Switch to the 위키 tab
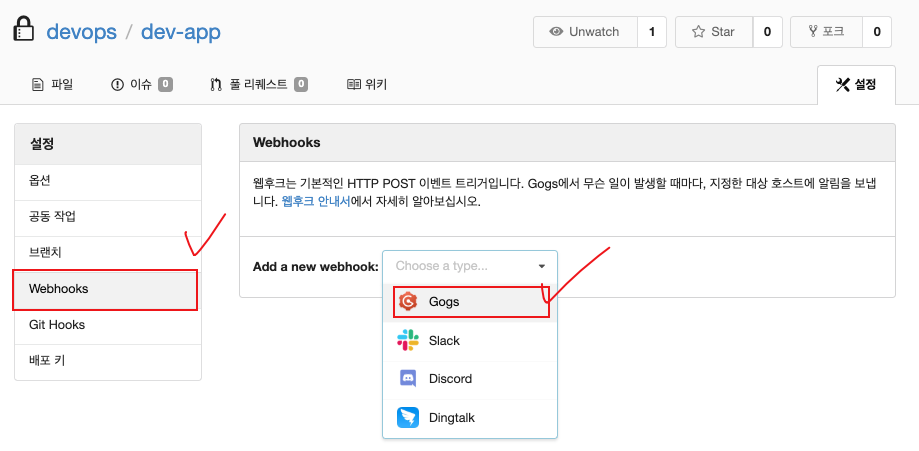 [367, 84]
